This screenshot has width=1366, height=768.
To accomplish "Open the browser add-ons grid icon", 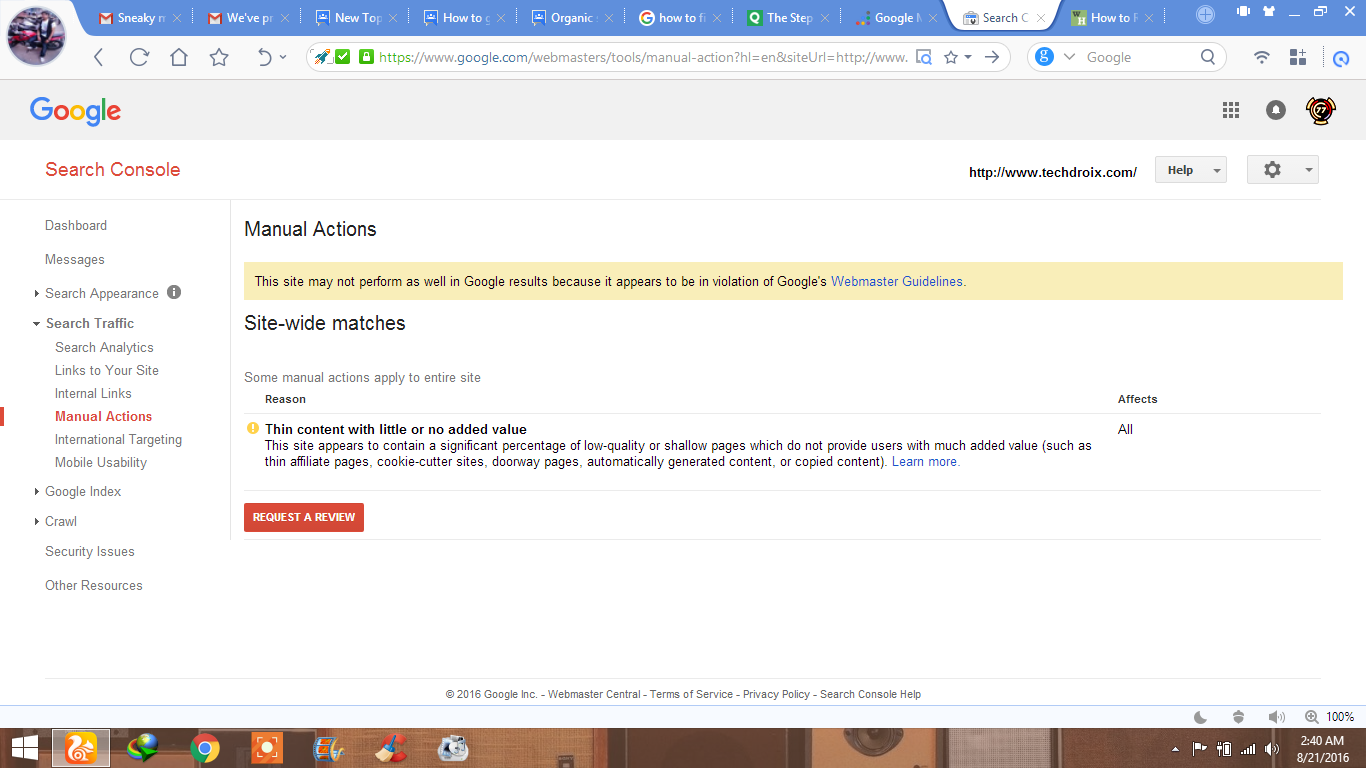I will pyautogui.click(x=1298, y=57).
